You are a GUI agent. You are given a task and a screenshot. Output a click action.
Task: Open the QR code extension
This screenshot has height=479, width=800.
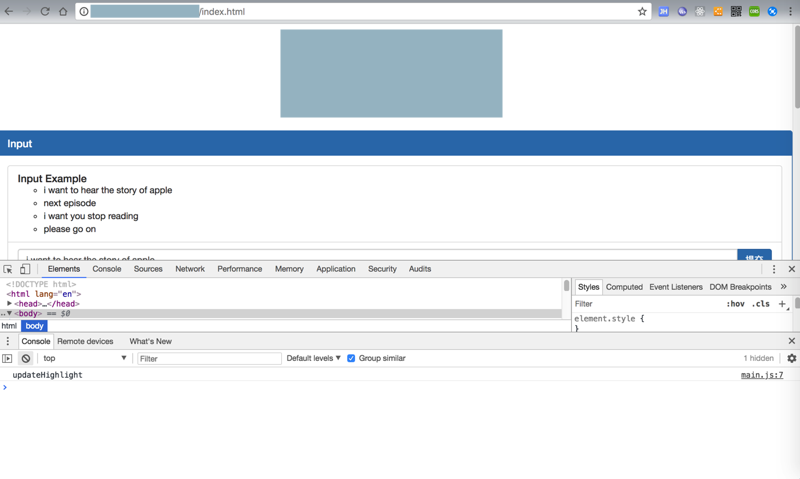pyautogui.click(x=736, y=11)
